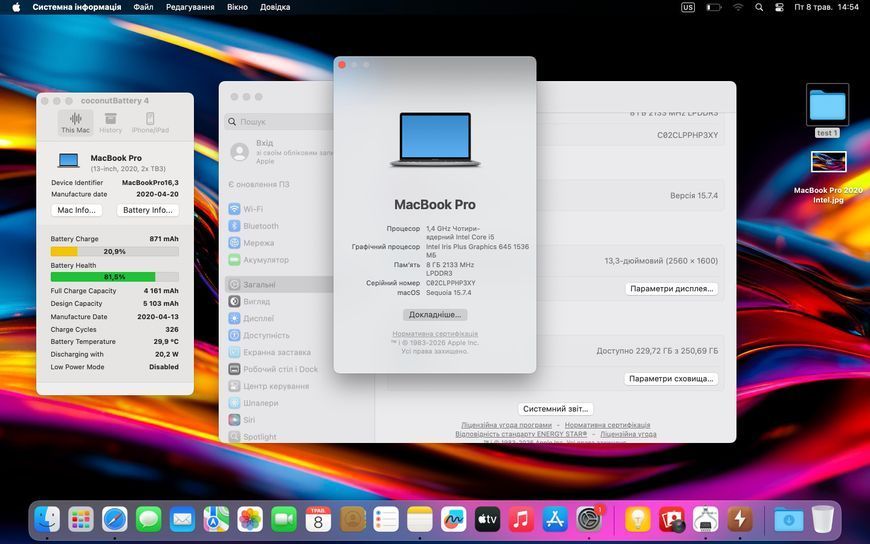The height and width of the screenshot is (544, 870).
Task: Open Messages from the Dock
Action: 149,520
